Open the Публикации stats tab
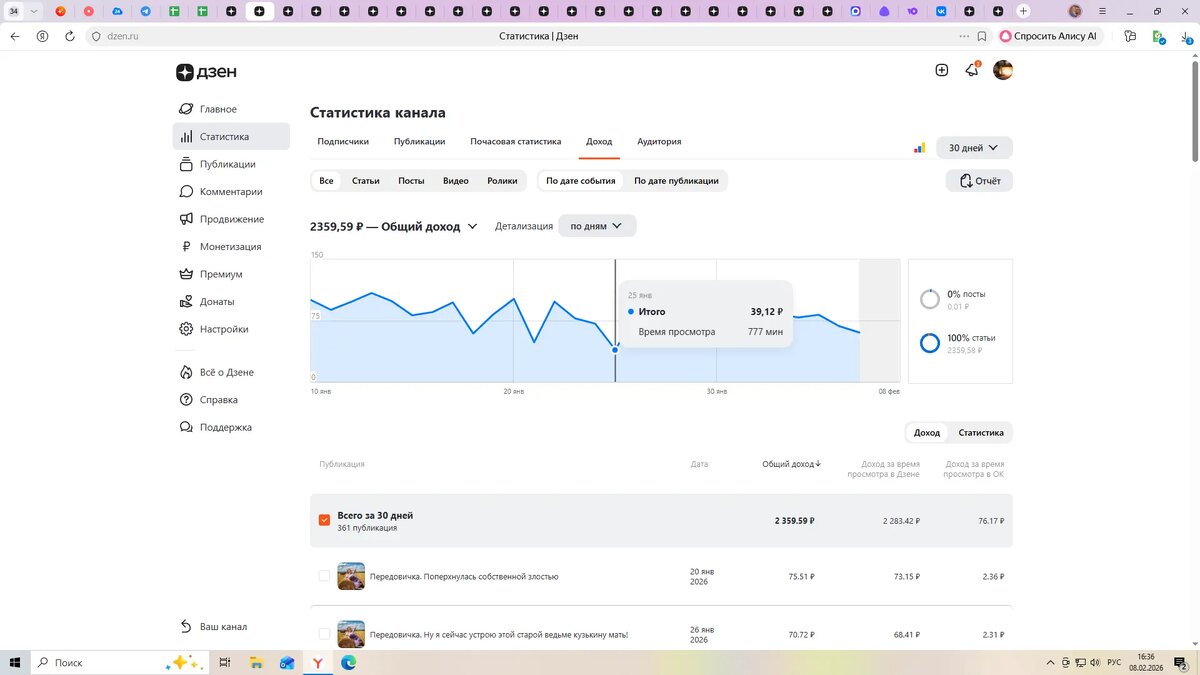The width and height of the screenshot is (1200, 675). coord(419,142)
